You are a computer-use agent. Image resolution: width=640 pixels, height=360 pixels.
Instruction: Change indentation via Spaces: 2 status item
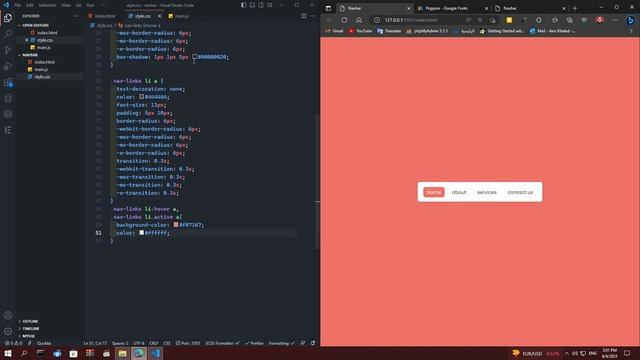point(120,343)
